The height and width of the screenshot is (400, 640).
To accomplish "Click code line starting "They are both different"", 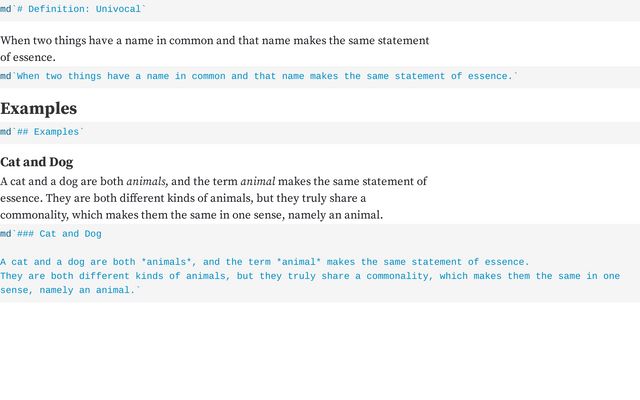I will click(x=310, y=276).
